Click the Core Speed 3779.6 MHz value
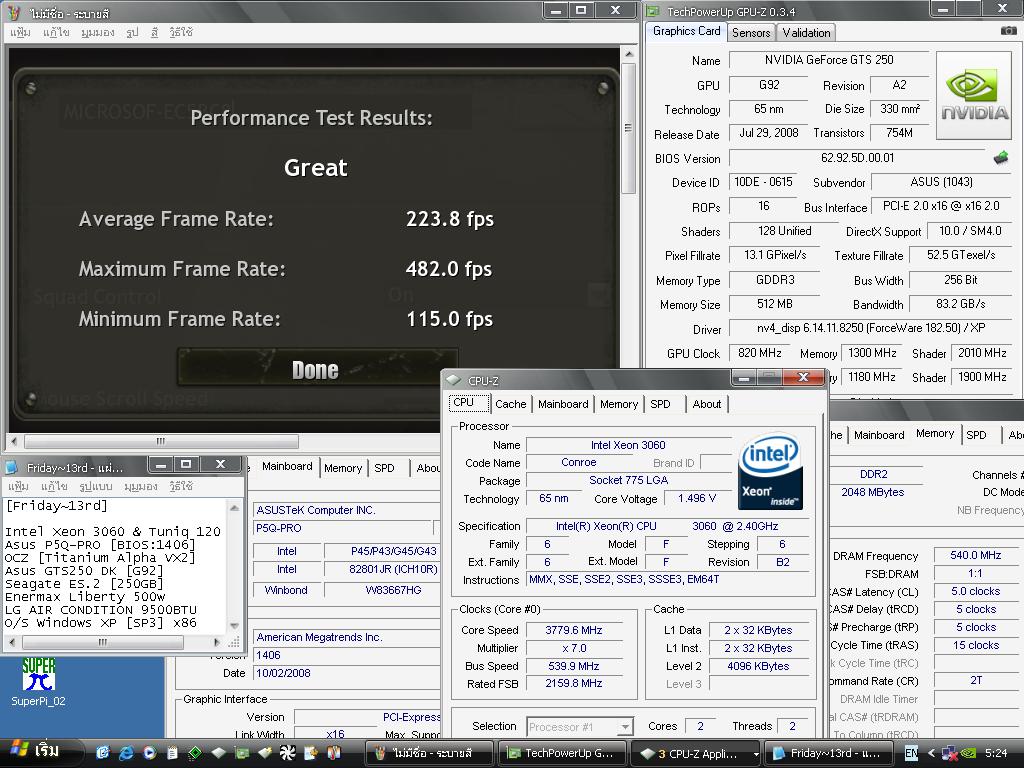Image resolution: width=1024 pixels, height=768 pixels. [x=573, y=630]
